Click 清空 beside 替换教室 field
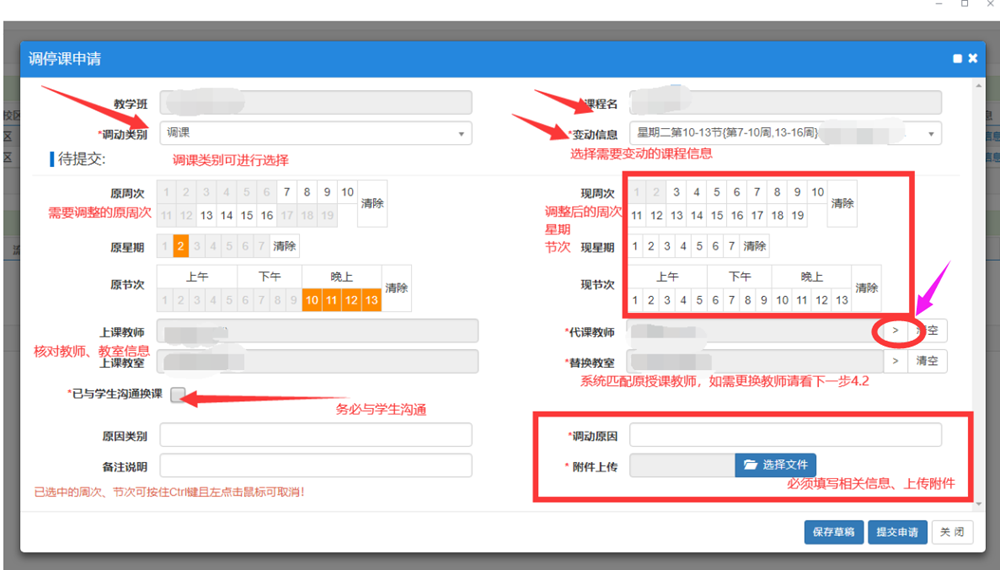This screenshot has height=570, width=1000. [927, 361]
